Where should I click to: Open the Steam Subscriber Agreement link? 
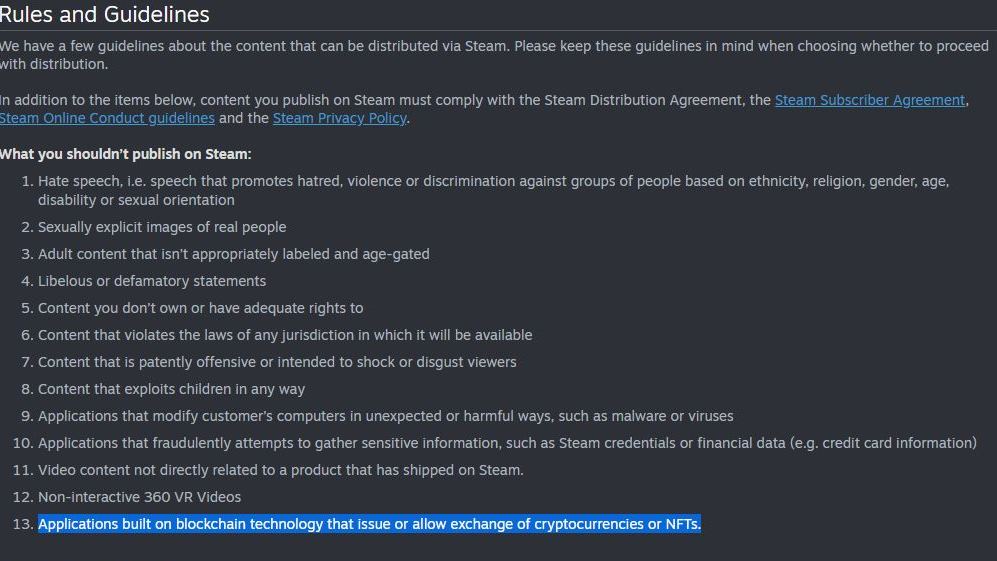tap(870, 100)
